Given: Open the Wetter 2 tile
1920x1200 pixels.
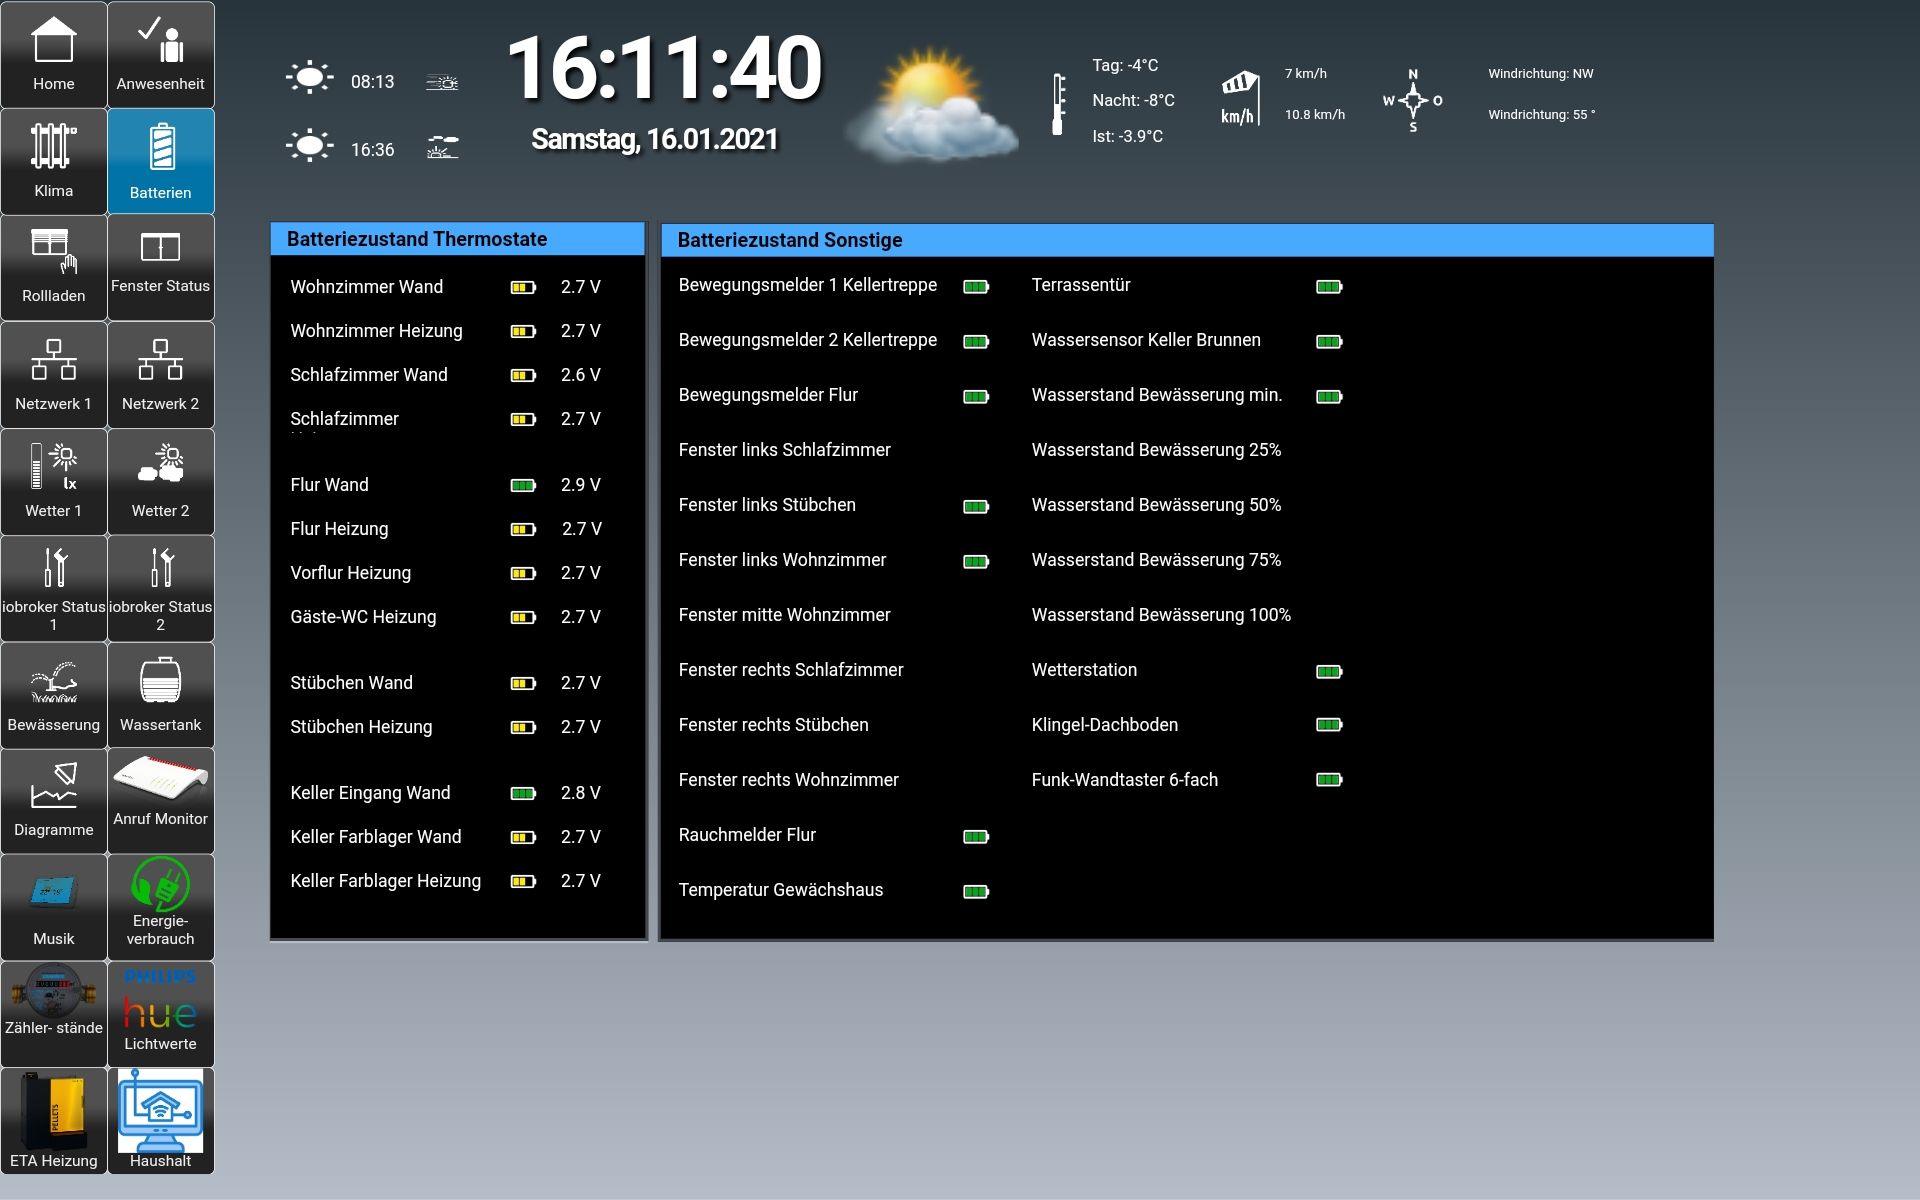Looking at the screenshot, I should tap(160, 482).
